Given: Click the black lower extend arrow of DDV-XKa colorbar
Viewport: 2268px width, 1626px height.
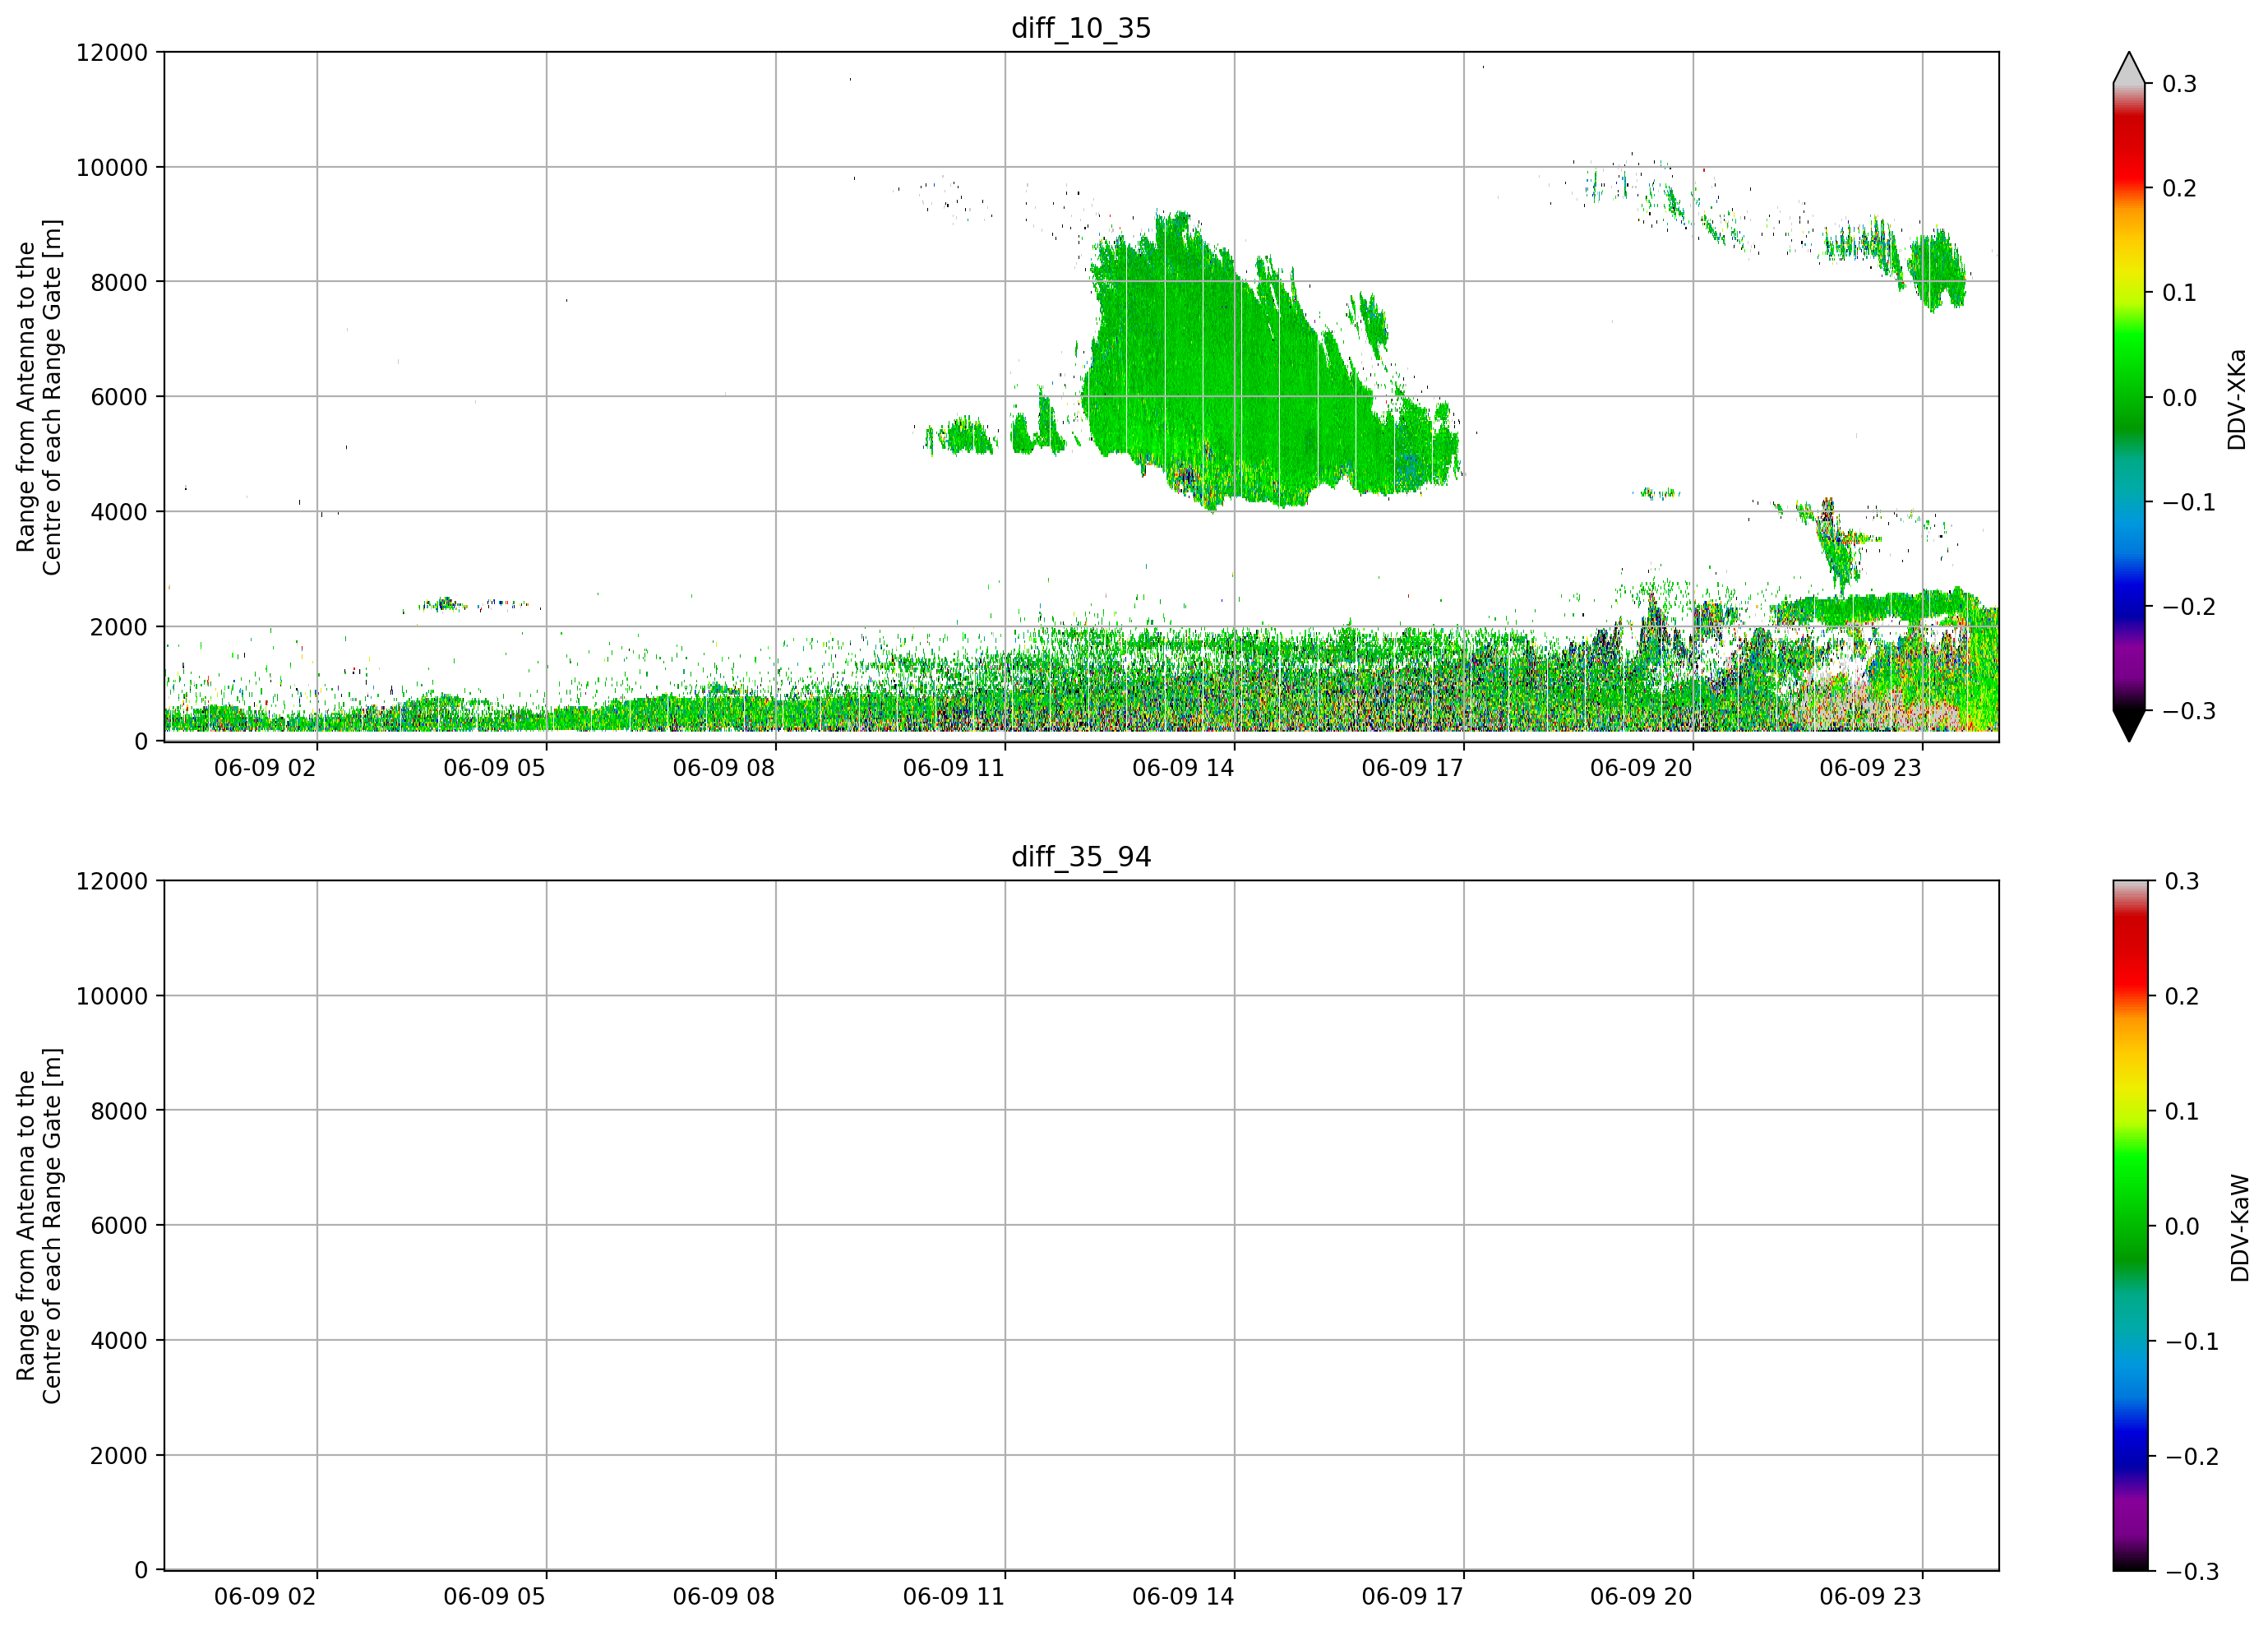Looking at the screenshot, I should (x=2129, y=725).
